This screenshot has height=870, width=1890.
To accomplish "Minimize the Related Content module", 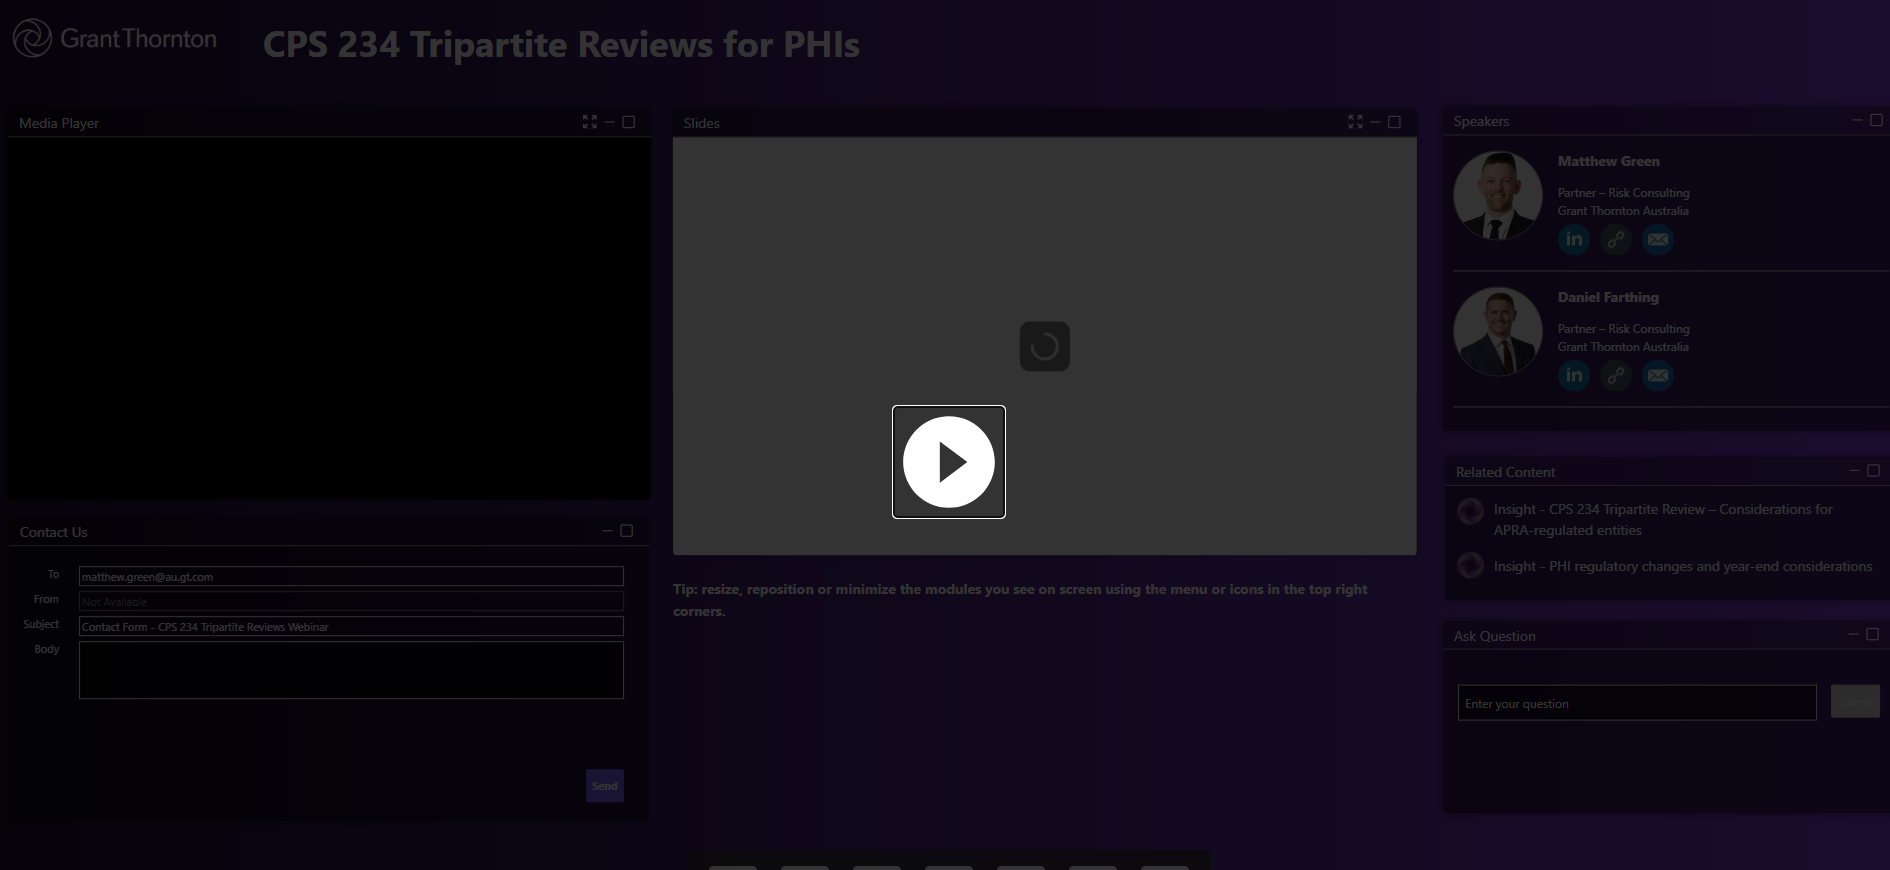I will (1855, 470).
